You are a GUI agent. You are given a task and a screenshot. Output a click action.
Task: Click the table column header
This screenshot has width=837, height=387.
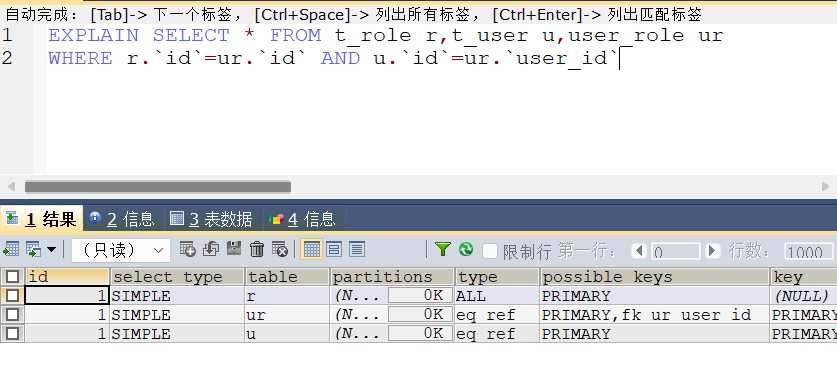click(287, 277)
